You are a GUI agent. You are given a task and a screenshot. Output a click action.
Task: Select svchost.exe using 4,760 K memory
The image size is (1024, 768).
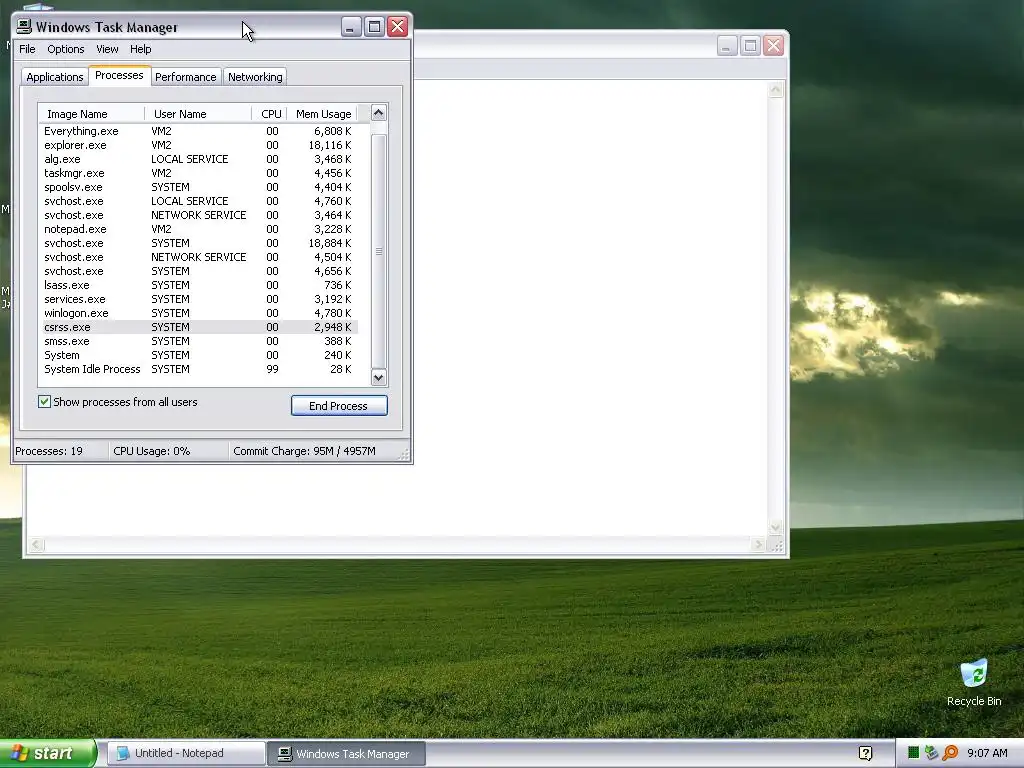tap(199, 201)
